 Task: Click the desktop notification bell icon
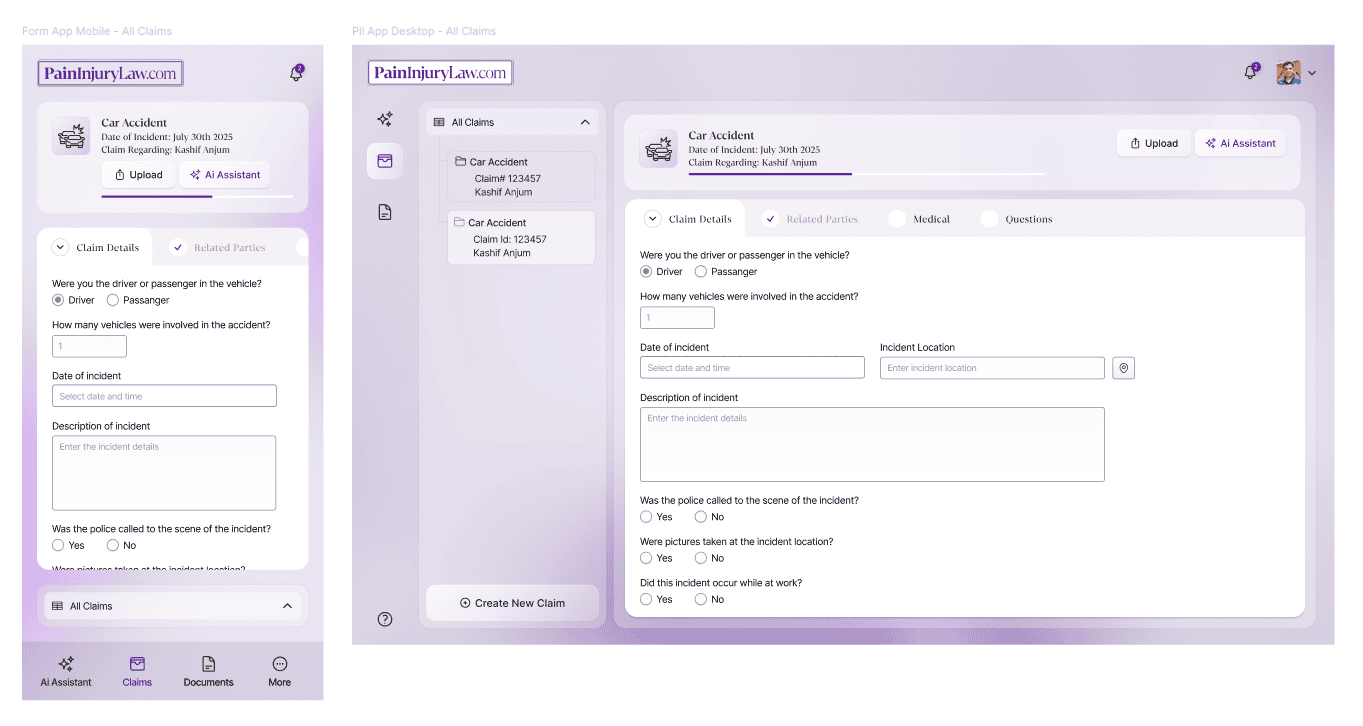pyautogui.click(x=1251, y=72)
